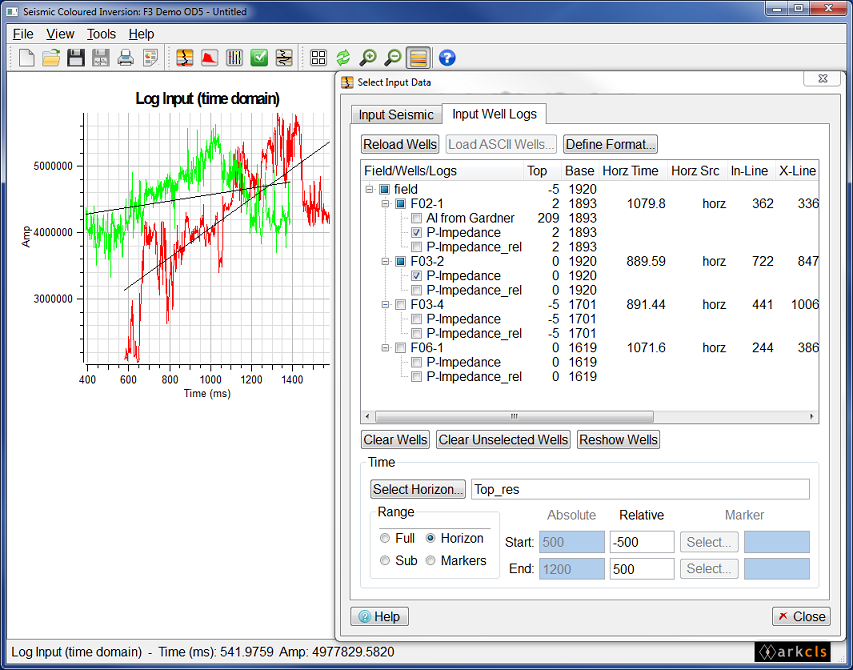Check P-Impedance_rel under F02-1
The image size is (853, 670).
tap(416, 247)
